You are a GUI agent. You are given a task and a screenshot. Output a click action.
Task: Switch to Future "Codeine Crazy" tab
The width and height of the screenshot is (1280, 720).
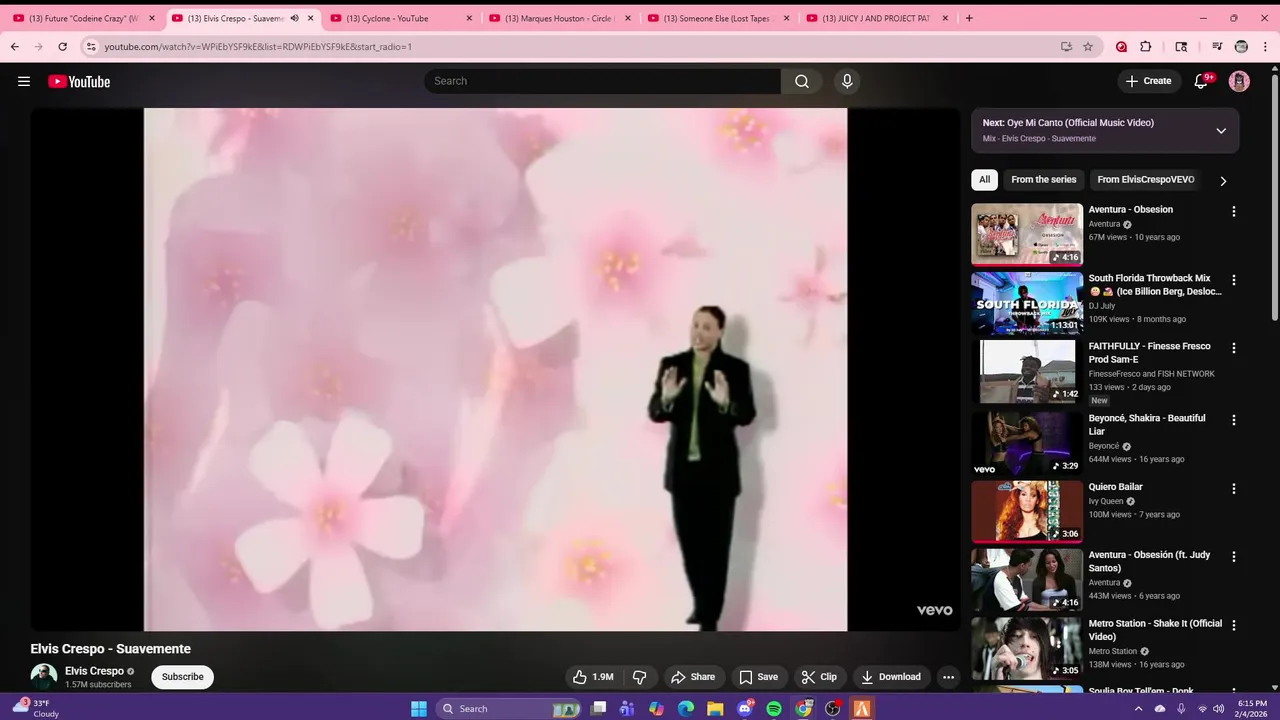click(82, 18)
